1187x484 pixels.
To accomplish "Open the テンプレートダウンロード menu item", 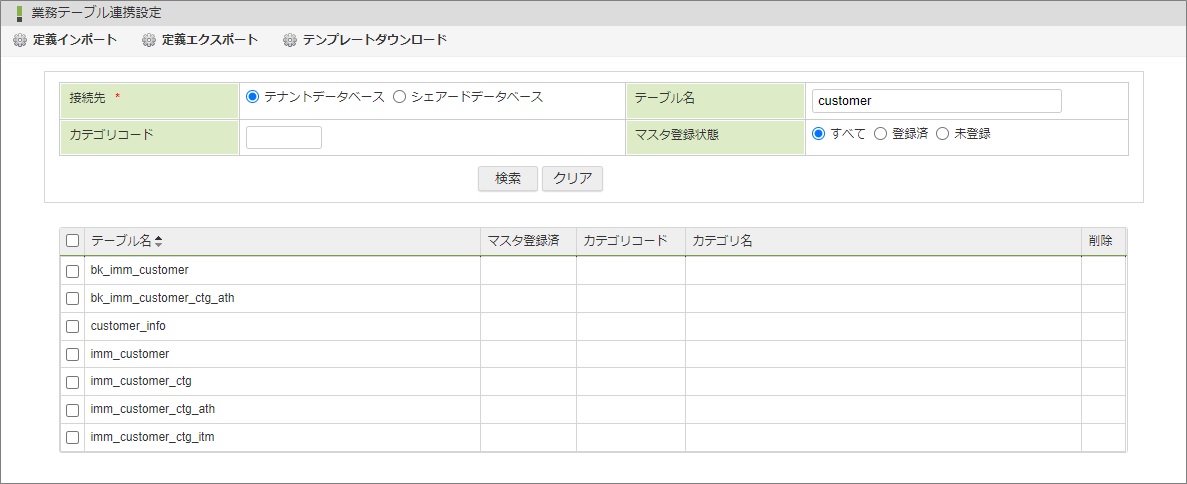I will [x=374, y=40].
